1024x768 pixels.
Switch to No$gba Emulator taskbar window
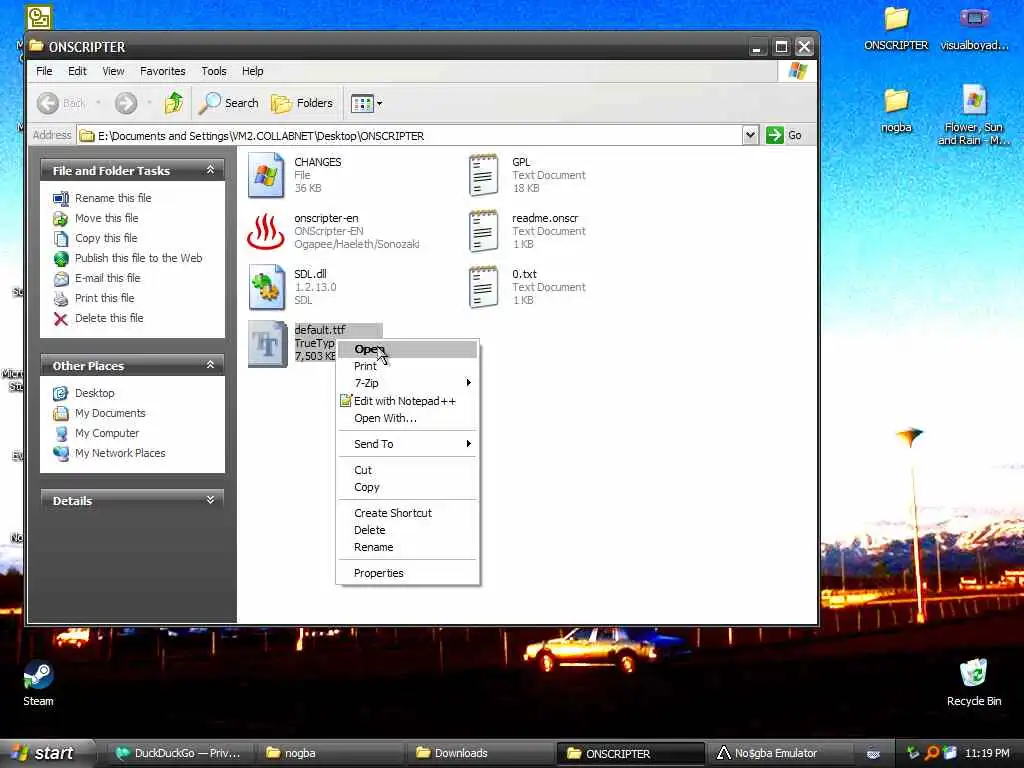coord(782,754)
